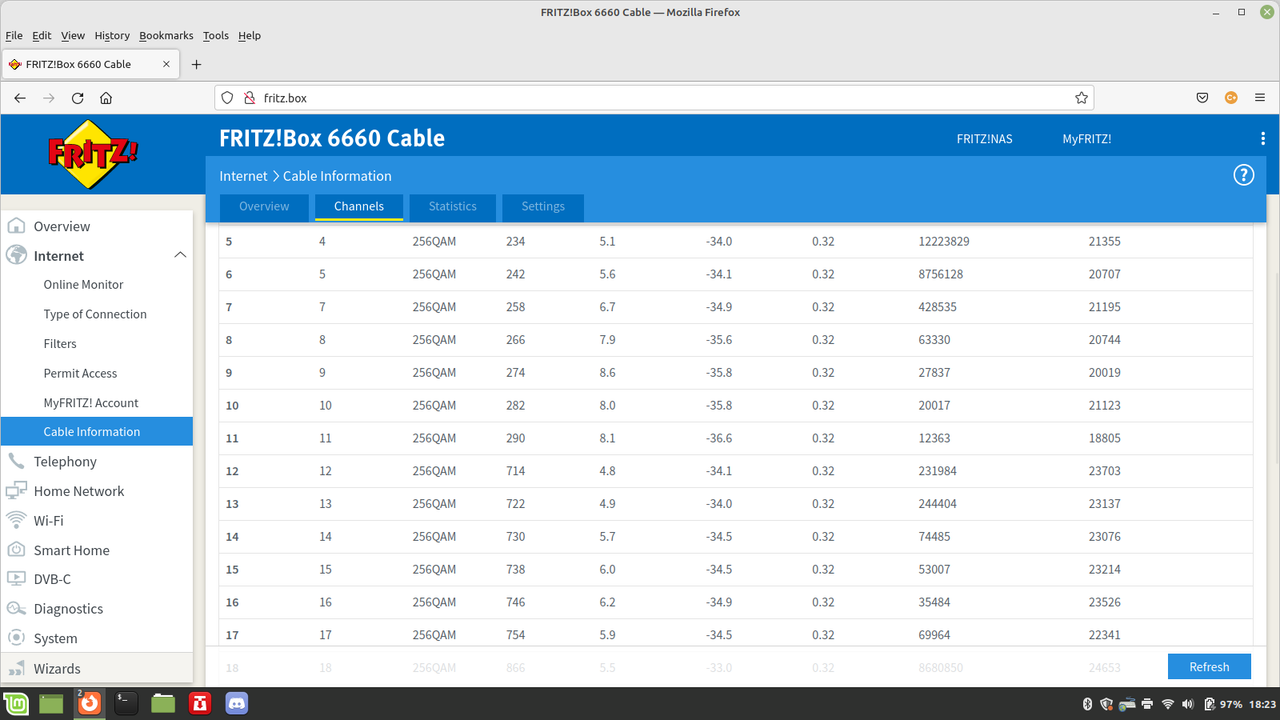
Task: Open the Discord taskbar icon
Action: pyautogui.click(x=237, y=703)
